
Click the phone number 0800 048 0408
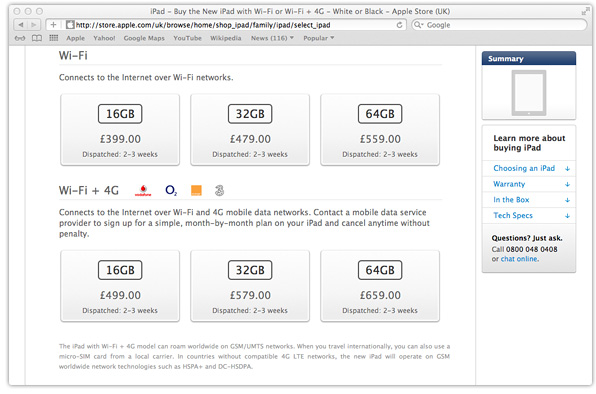(531, 249)
